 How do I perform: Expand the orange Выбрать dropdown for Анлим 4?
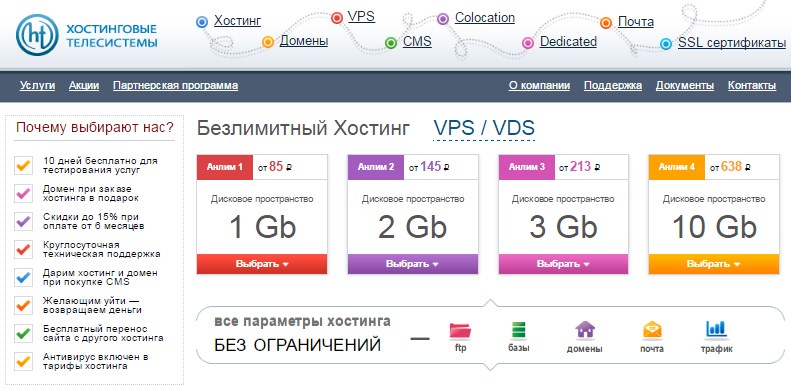point(714,264)
